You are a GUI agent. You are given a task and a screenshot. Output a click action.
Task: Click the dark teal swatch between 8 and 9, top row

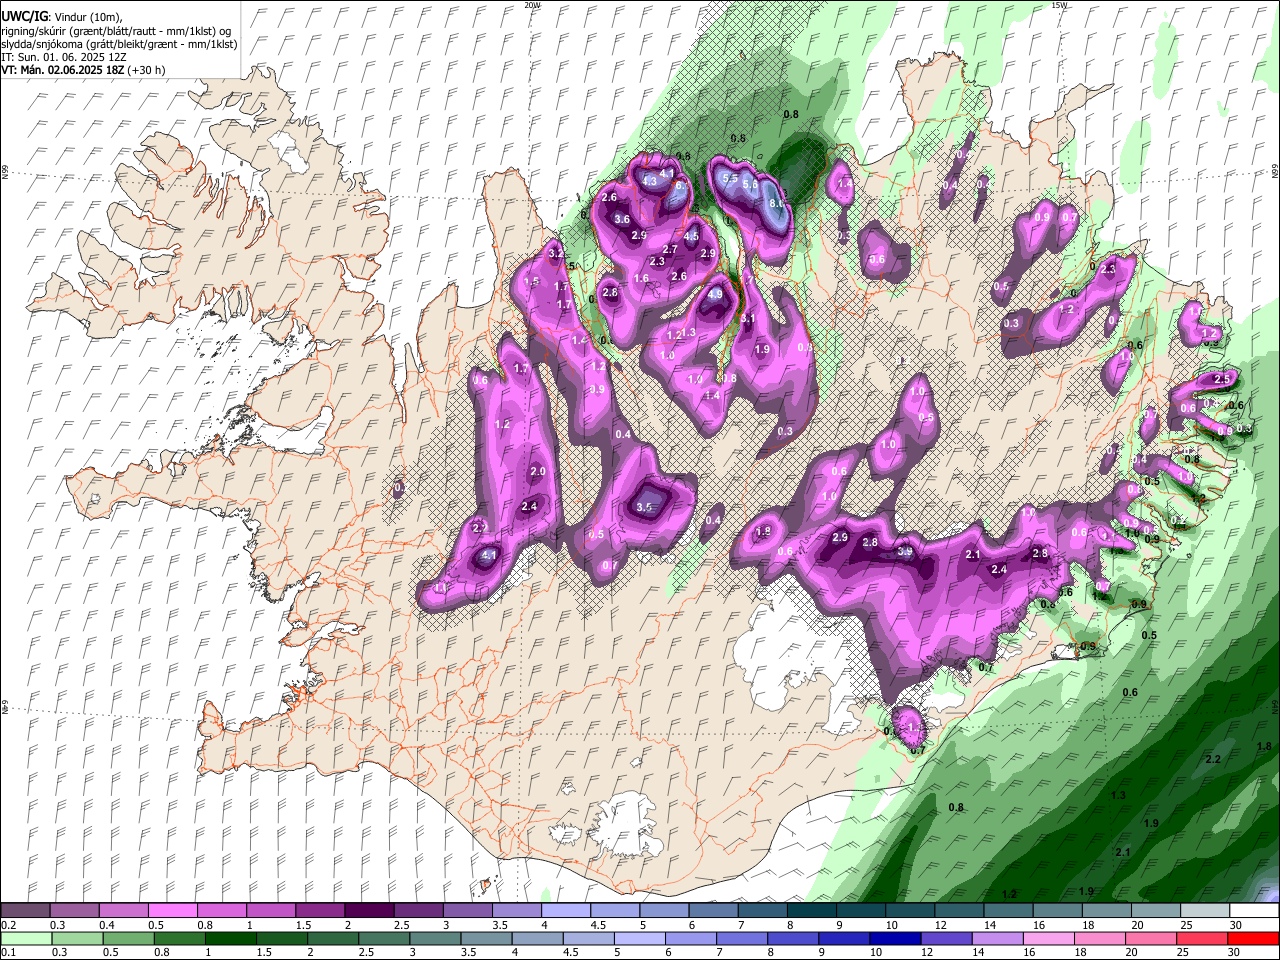pyautogui.click(x=811, y=911)
